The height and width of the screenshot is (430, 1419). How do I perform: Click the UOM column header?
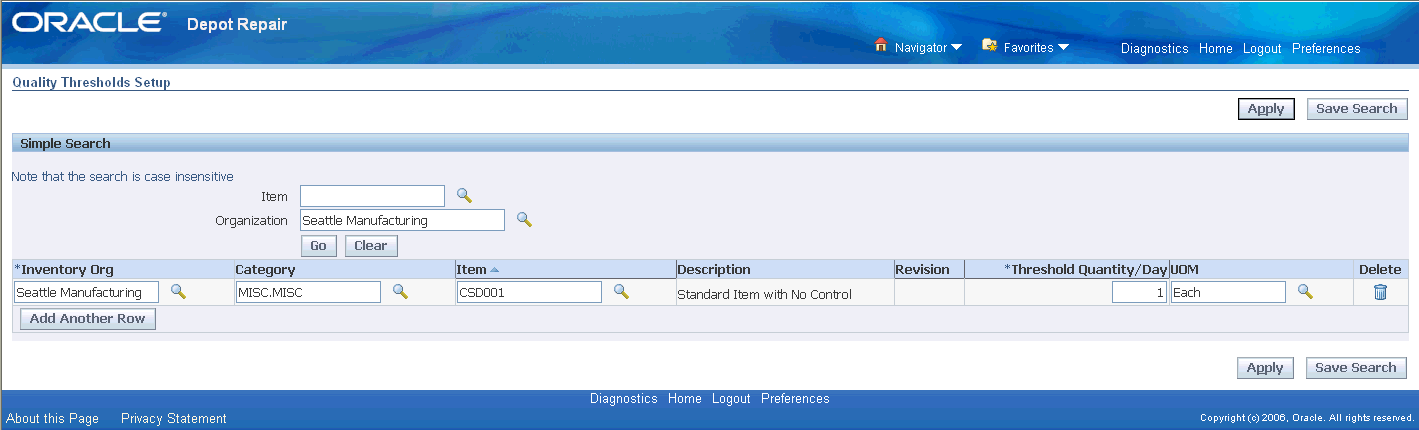1185,270
